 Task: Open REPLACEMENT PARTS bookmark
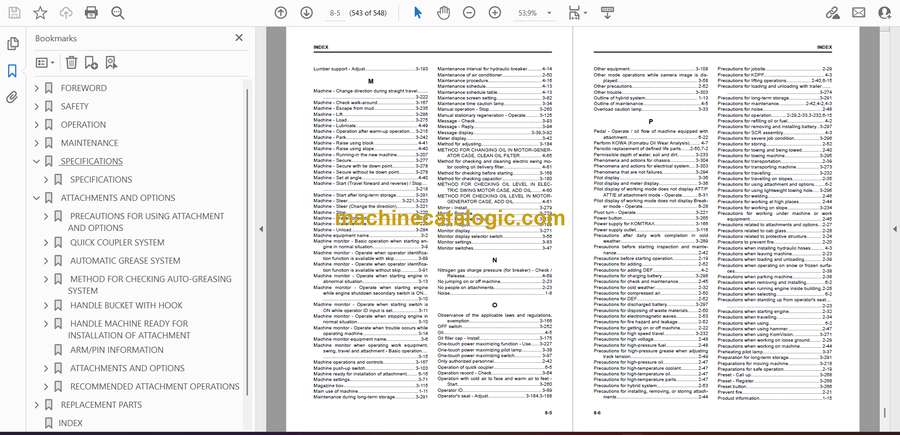[x=101, y=405]
